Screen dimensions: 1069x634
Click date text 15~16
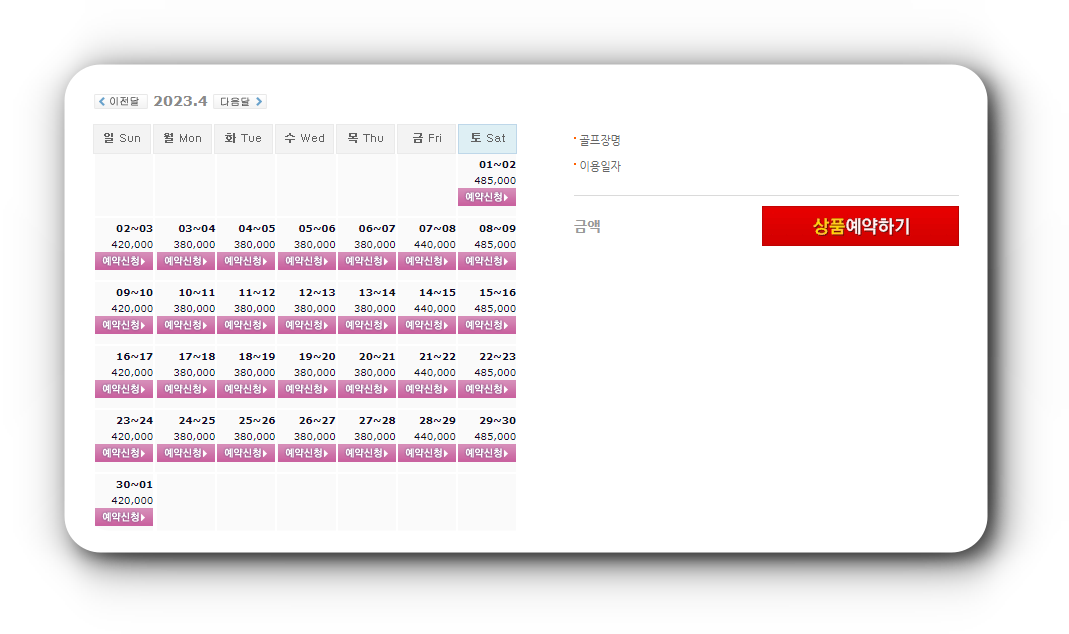(498, 293)
